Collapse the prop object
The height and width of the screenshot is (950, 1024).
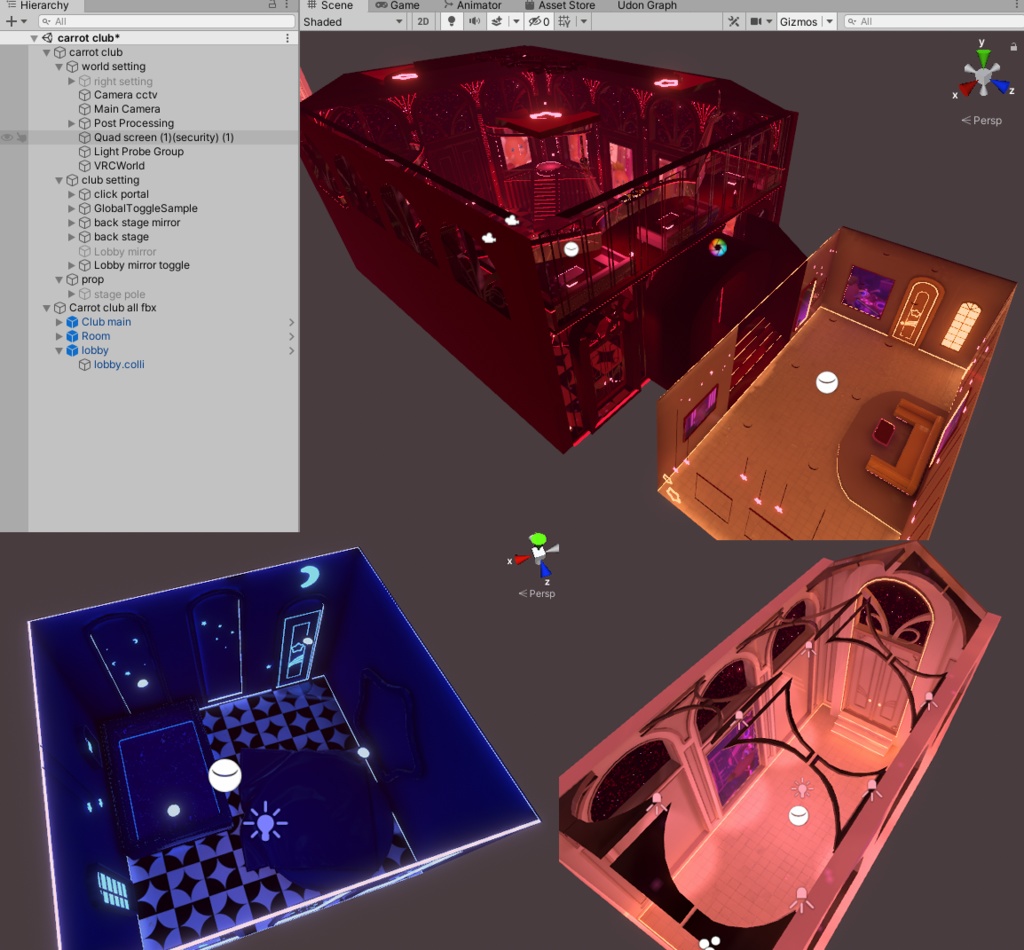[59, 279]
